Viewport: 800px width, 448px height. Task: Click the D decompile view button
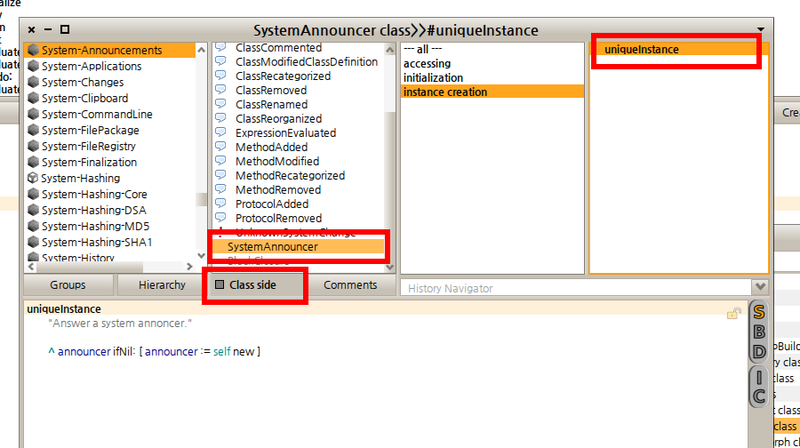[x=758, y=352]
